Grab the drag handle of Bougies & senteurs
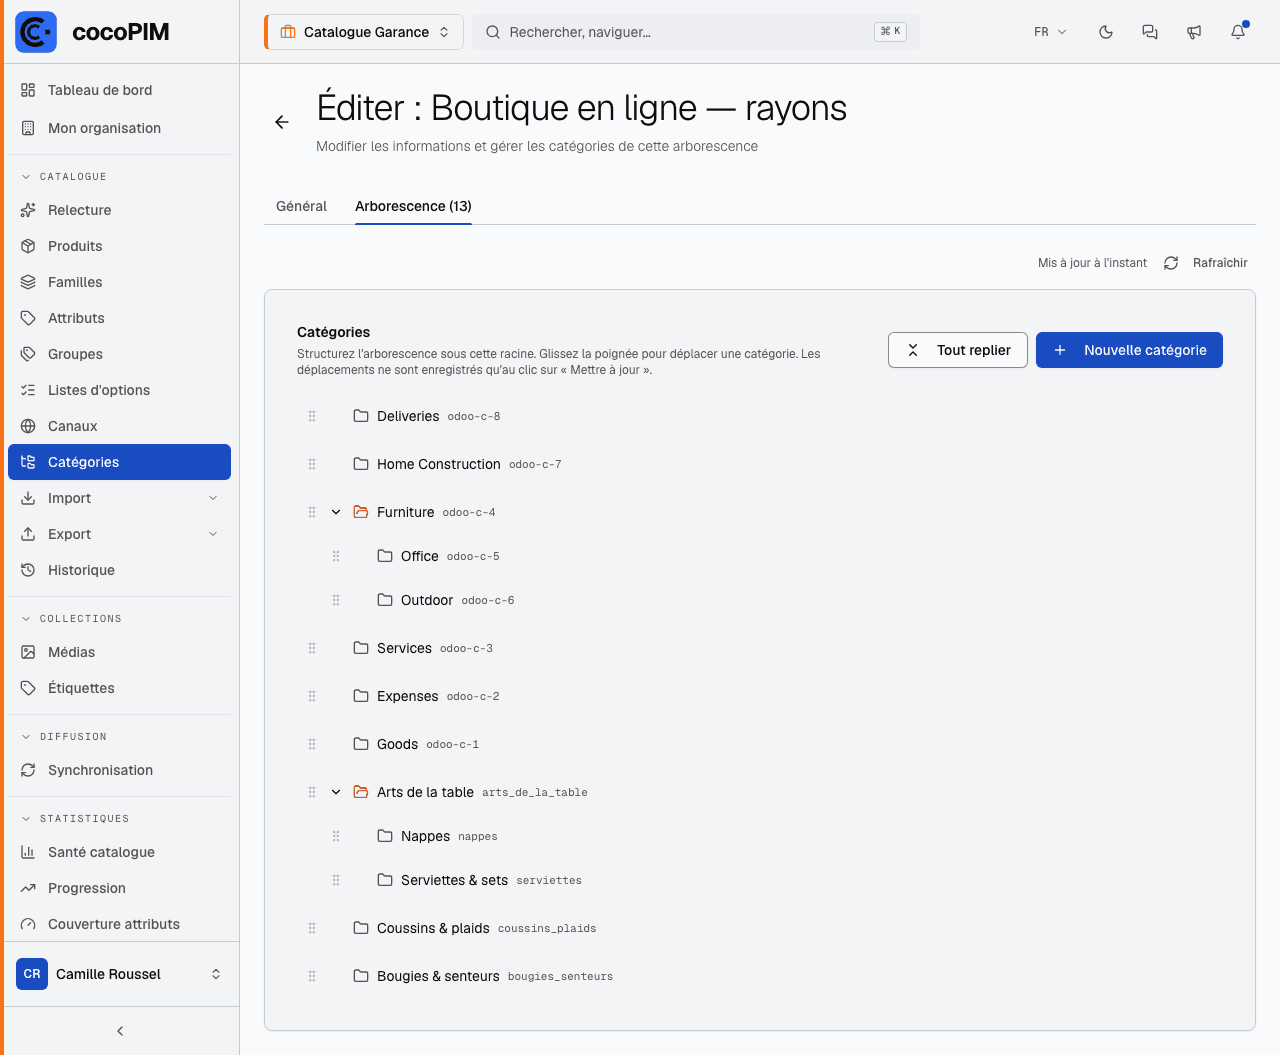This screenshot has width=1280, height=1055. [312, 976]
